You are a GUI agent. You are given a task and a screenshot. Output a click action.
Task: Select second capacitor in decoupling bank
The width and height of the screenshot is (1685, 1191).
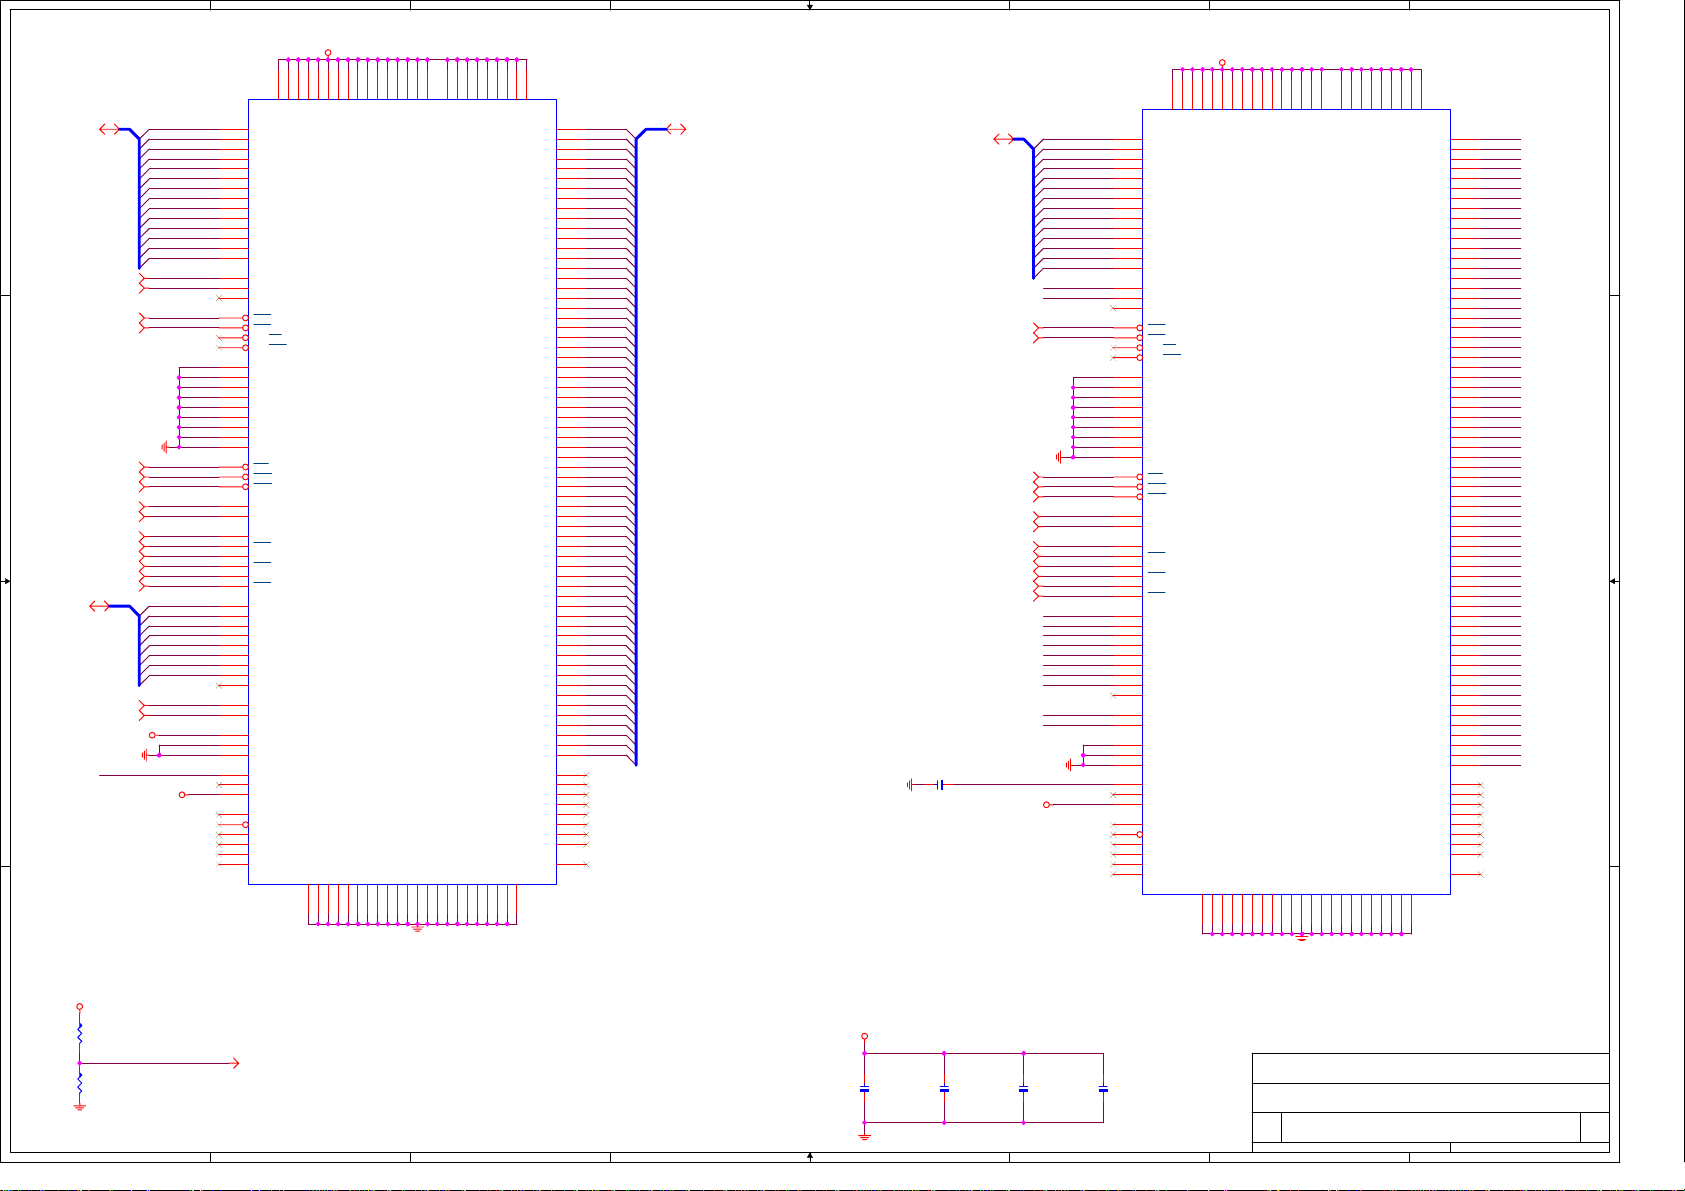tap(944, 1088)
